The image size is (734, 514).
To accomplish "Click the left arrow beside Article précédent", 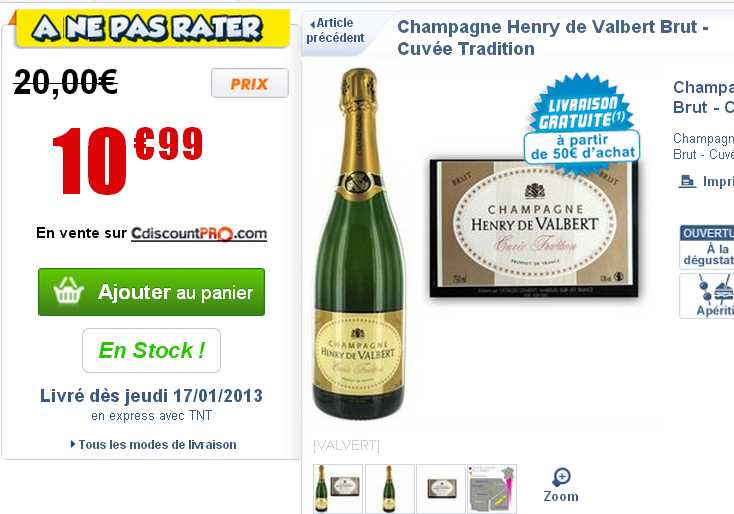I will (x=313, y=23).
